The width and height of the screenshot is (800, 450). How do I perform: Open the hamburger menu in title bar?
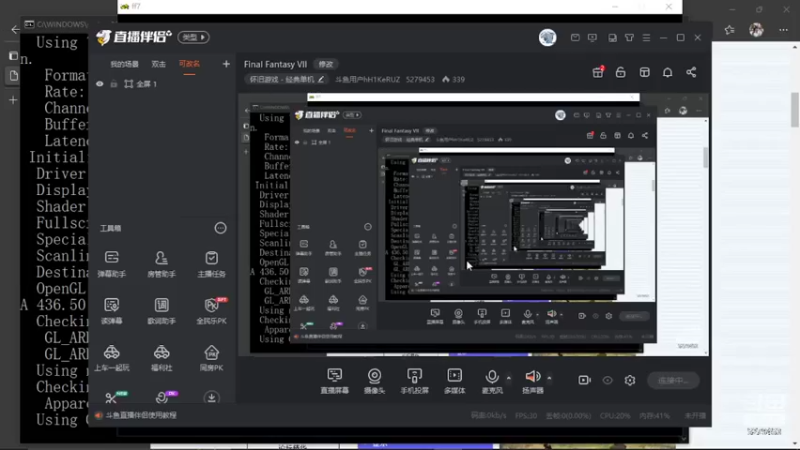click(x=646, y=38)
